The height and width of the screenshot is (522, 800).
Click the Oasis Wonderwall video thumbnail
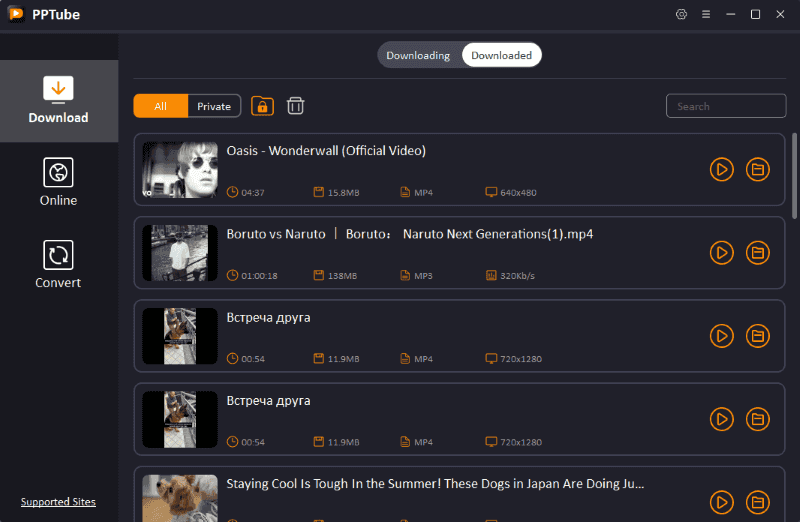180,170
